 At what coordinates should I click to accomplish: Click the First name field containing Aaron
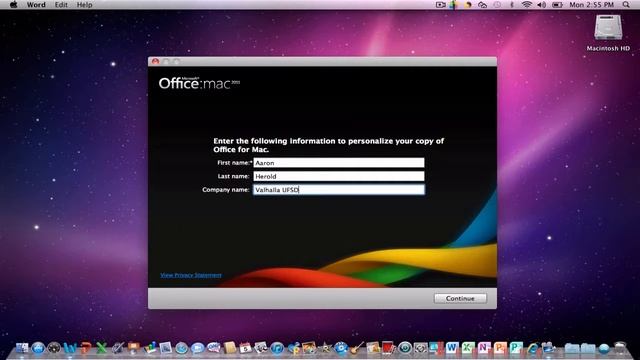click(339, 163)
